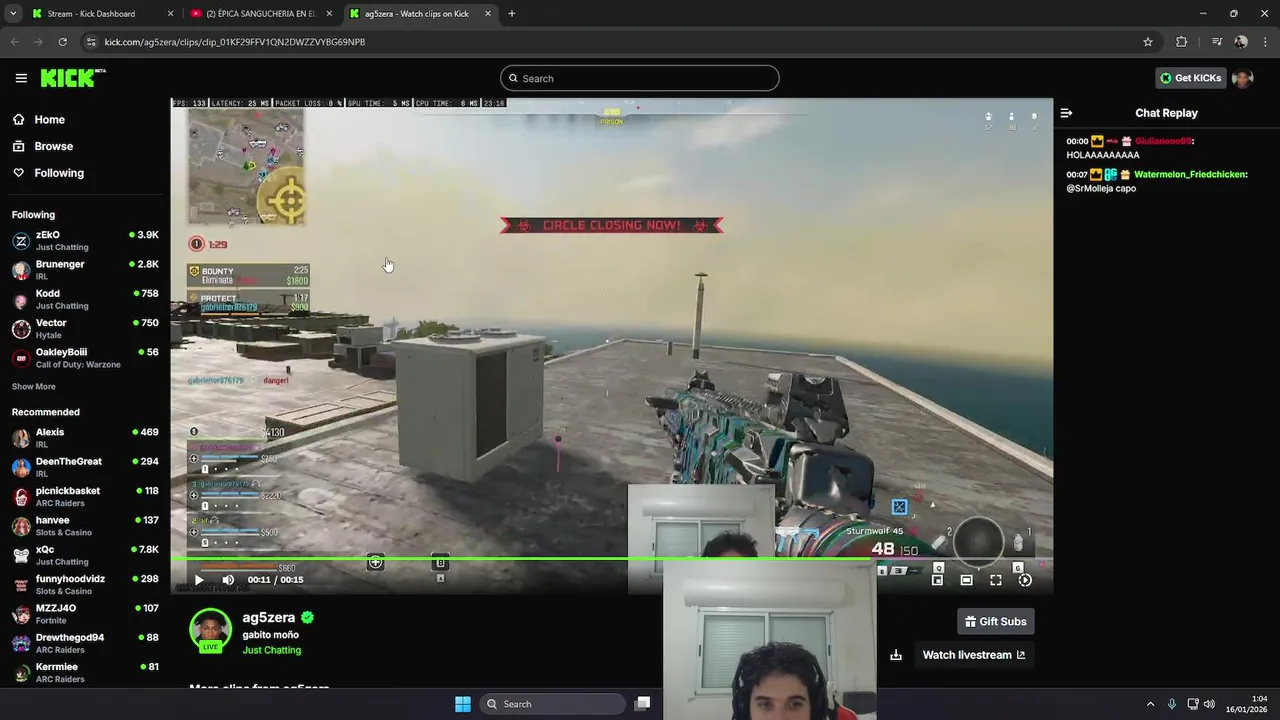Play the clip with the play button
This screenshot has width=1280, height=720.
[x=198, y=580]
